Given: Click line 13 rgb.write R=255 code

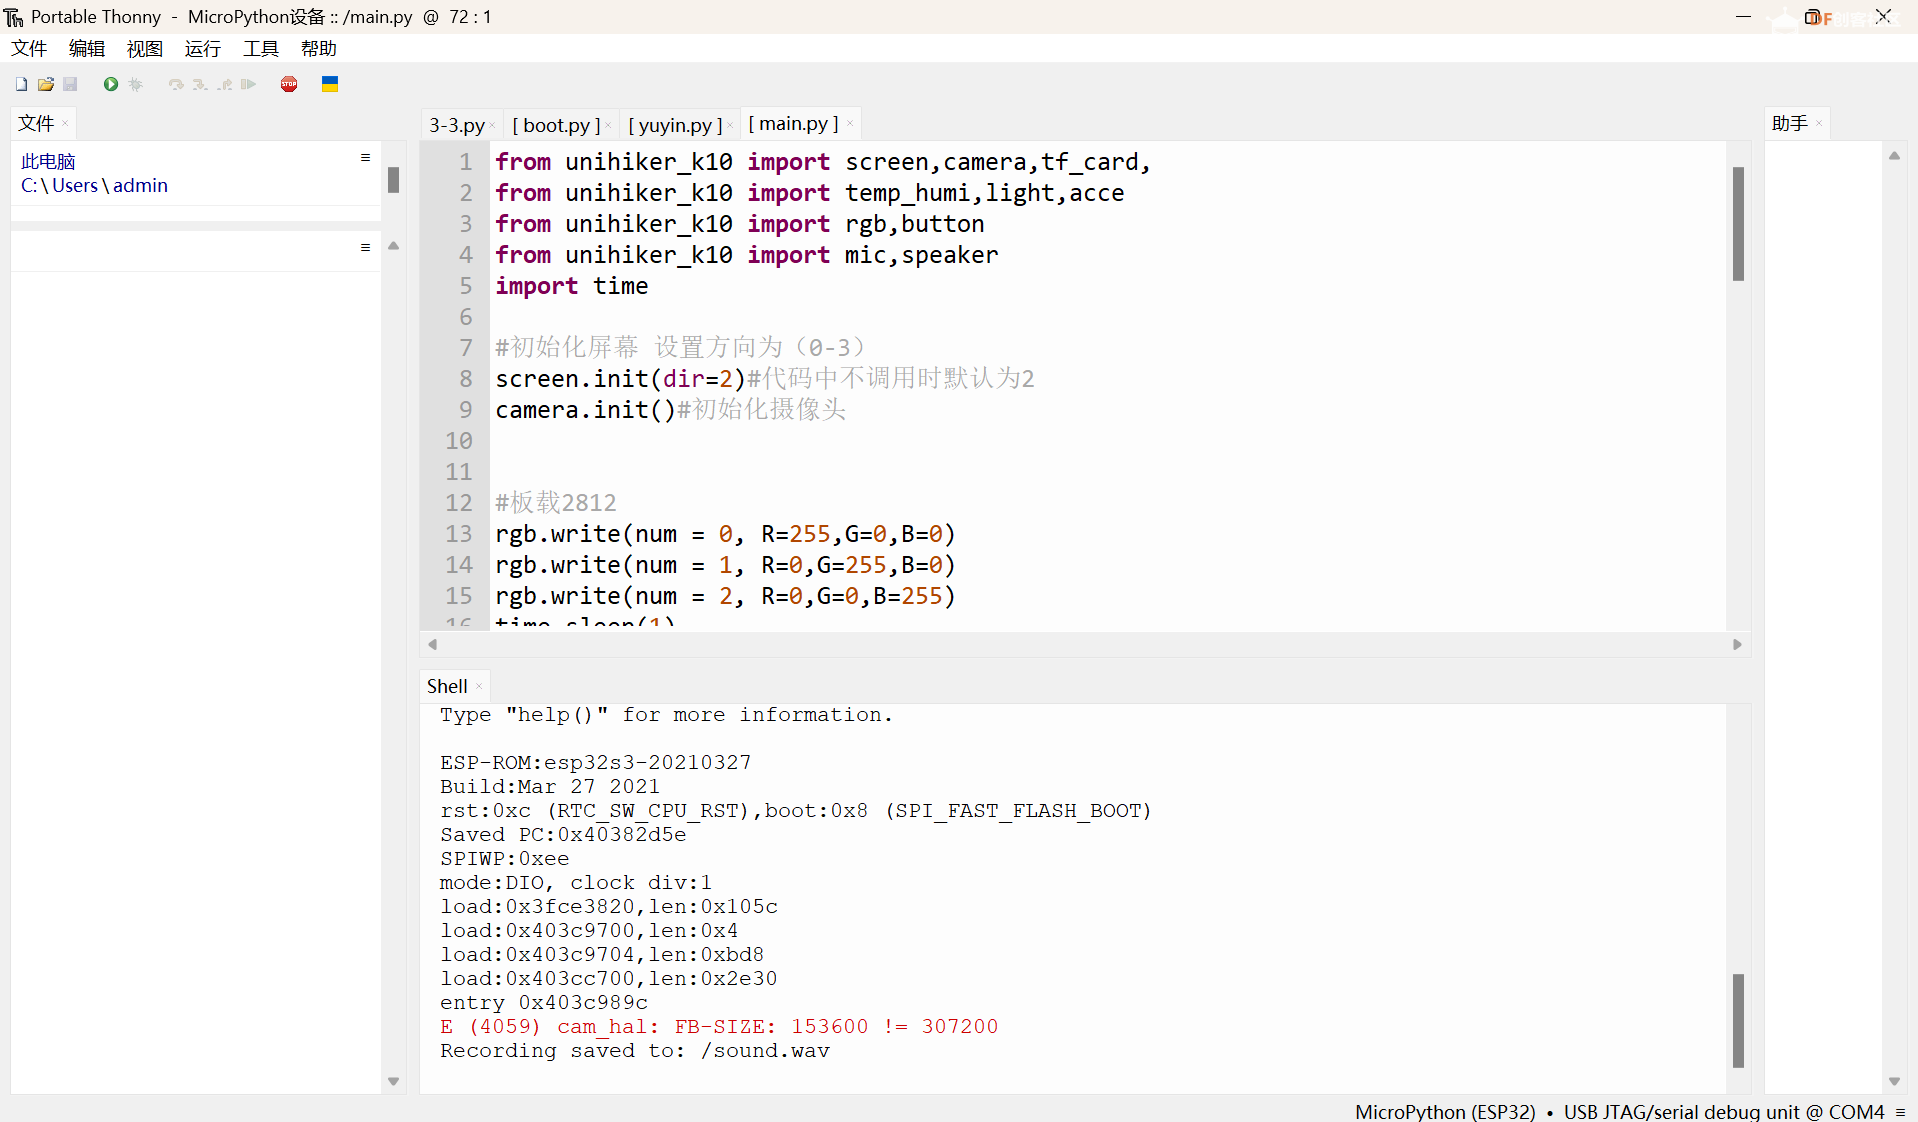Looking at the screenshot, I should pos(725,534).
